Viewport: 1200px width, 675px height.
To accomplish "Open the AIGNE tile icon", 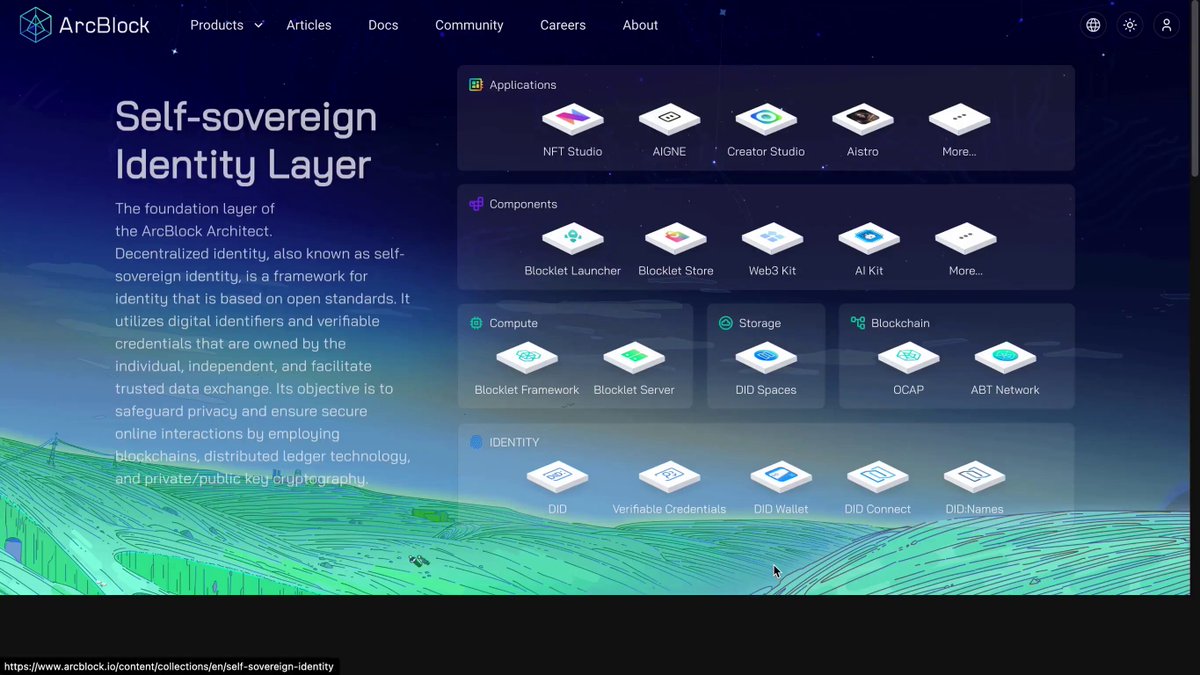I will coord(669,119).
